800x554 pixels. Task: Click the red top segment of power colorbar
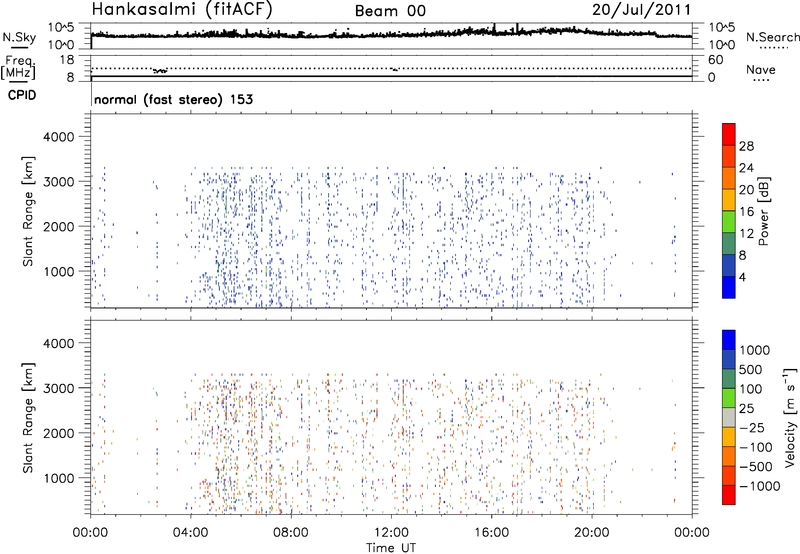(x=729, y=135)
